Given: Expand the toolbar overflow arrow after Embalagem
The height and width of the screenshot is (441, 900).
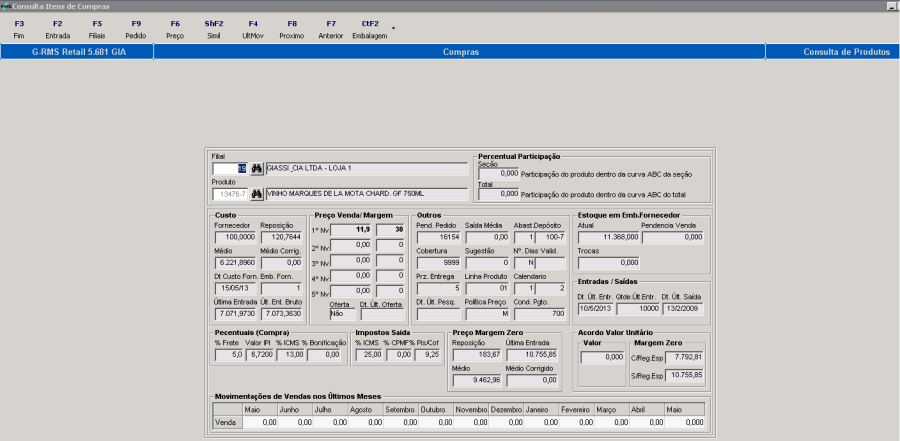Looking at the screenshot, I should tap(393, 28).
